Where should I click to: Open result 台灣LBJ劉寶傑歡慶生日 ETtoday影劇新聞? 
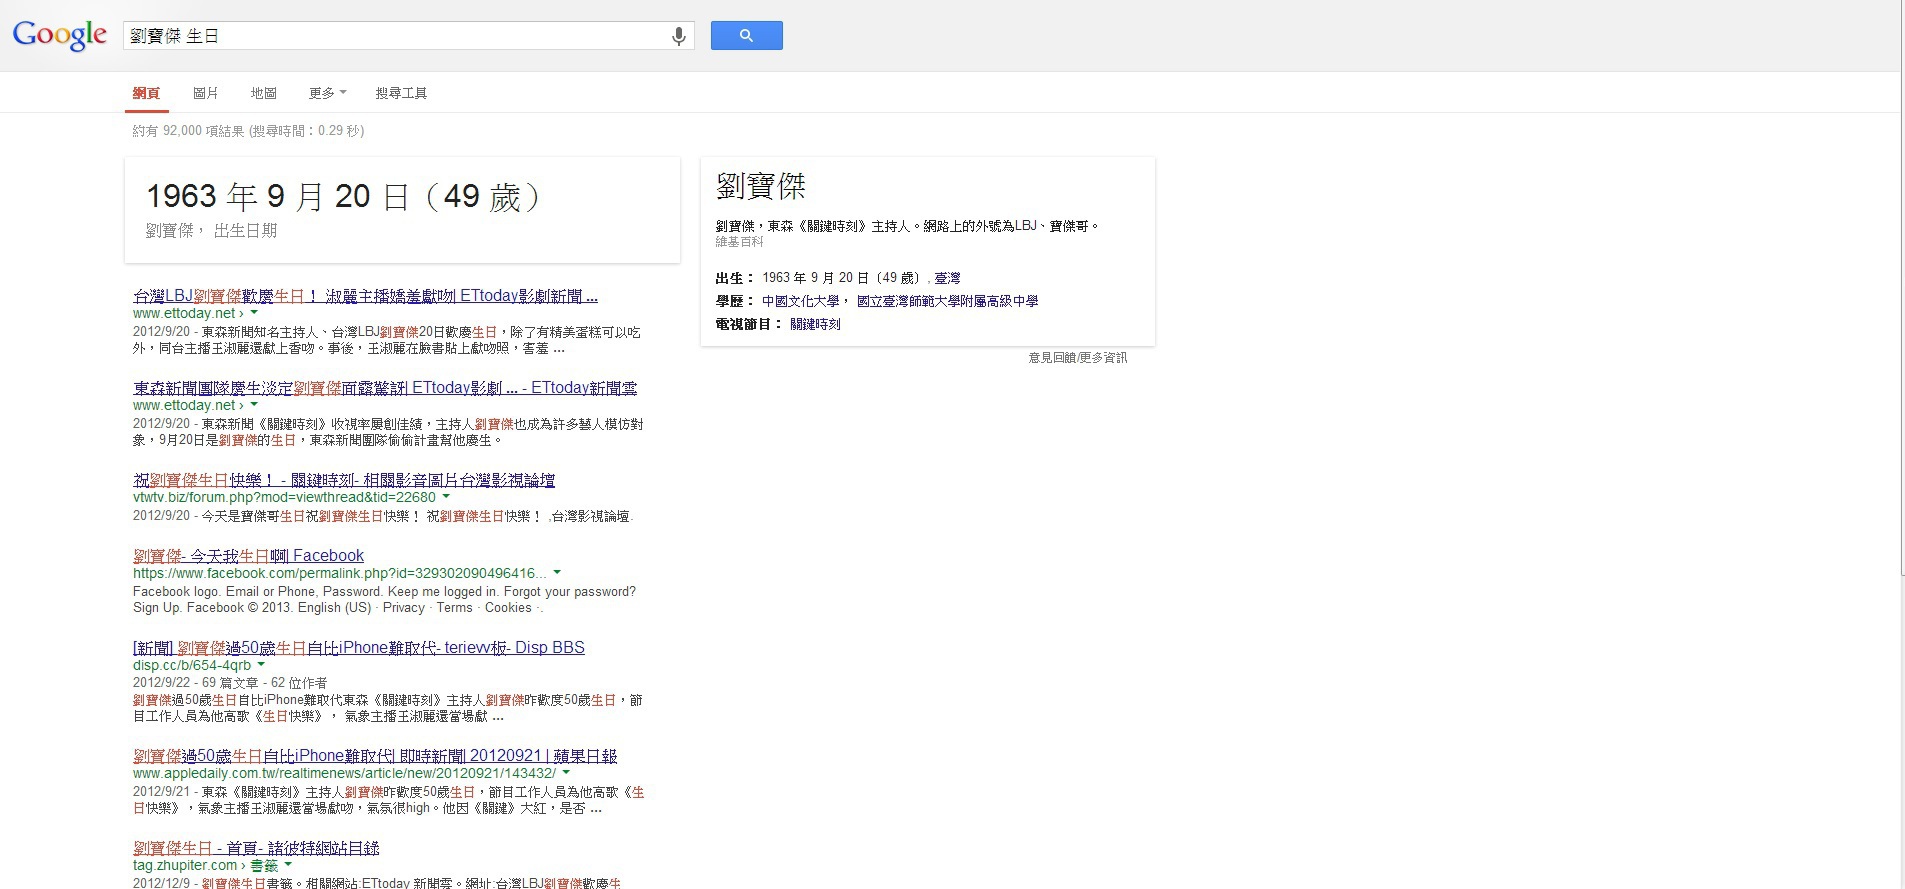point(365,296)
